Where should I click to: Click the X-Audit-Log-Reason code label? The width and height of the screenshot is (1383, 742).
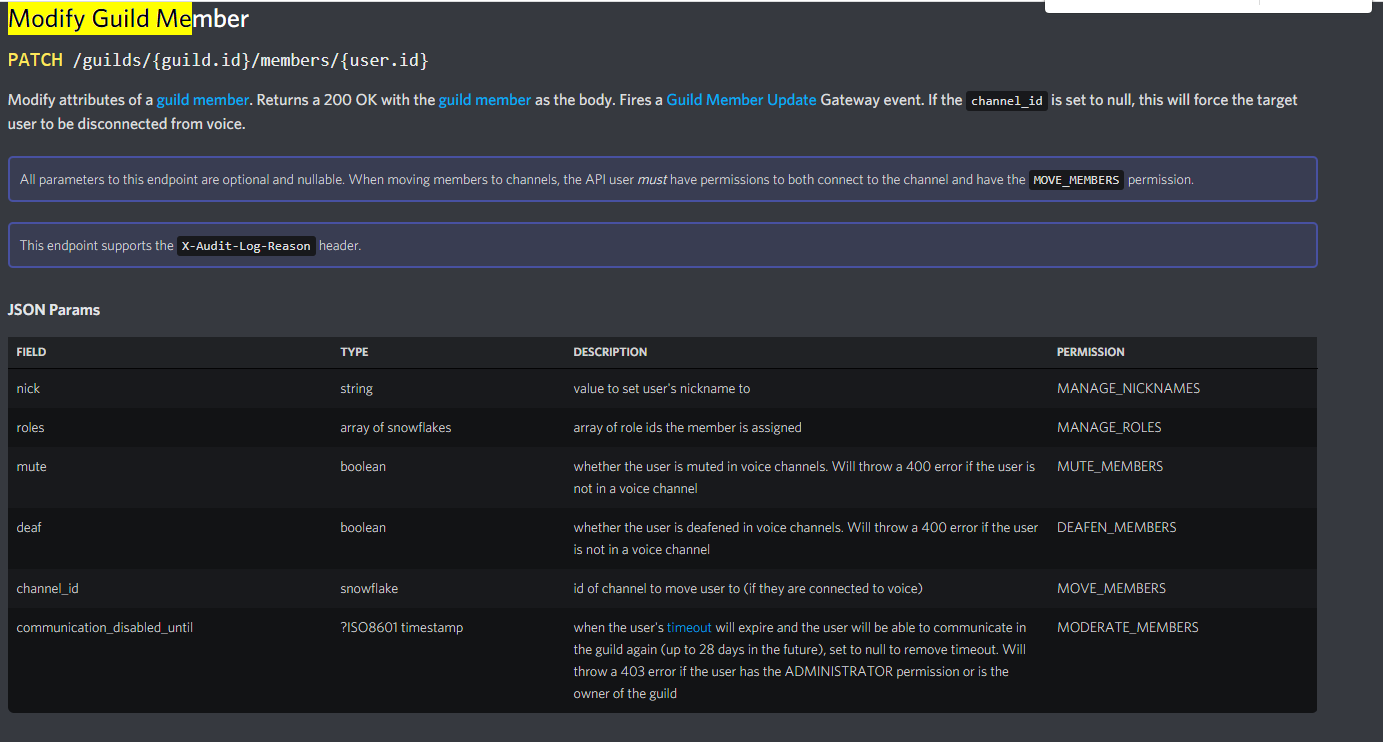(246, 246)
